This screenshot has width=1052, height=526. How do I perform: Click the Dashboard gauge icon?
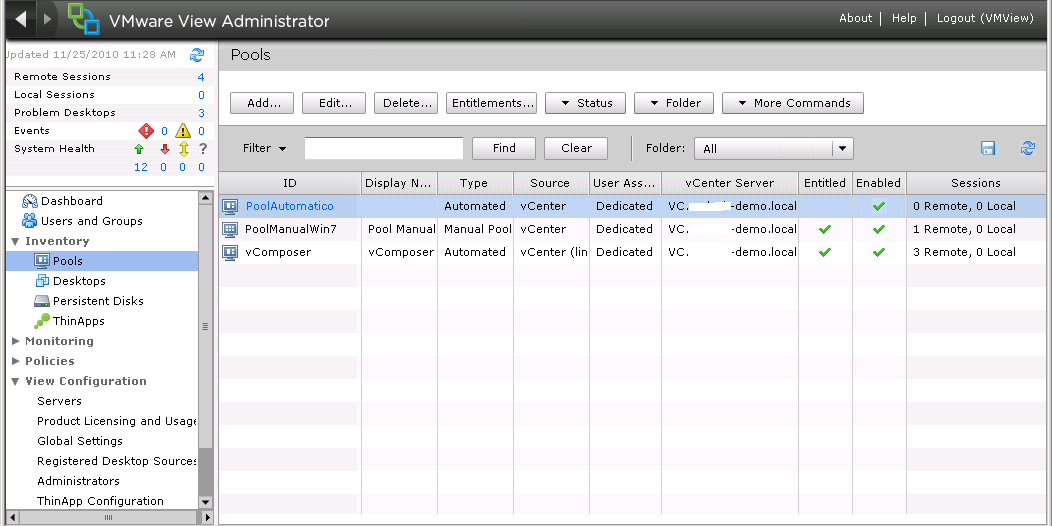click(30, 201)
